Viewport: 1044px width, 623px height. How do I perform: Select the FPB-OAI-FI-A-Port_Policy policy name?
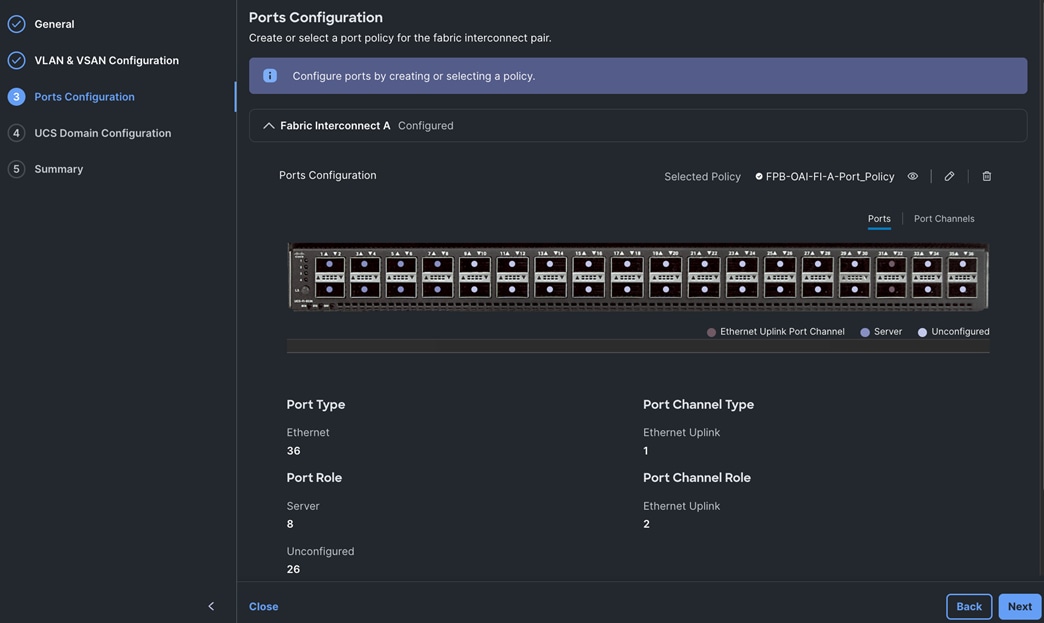pos(830,176)
